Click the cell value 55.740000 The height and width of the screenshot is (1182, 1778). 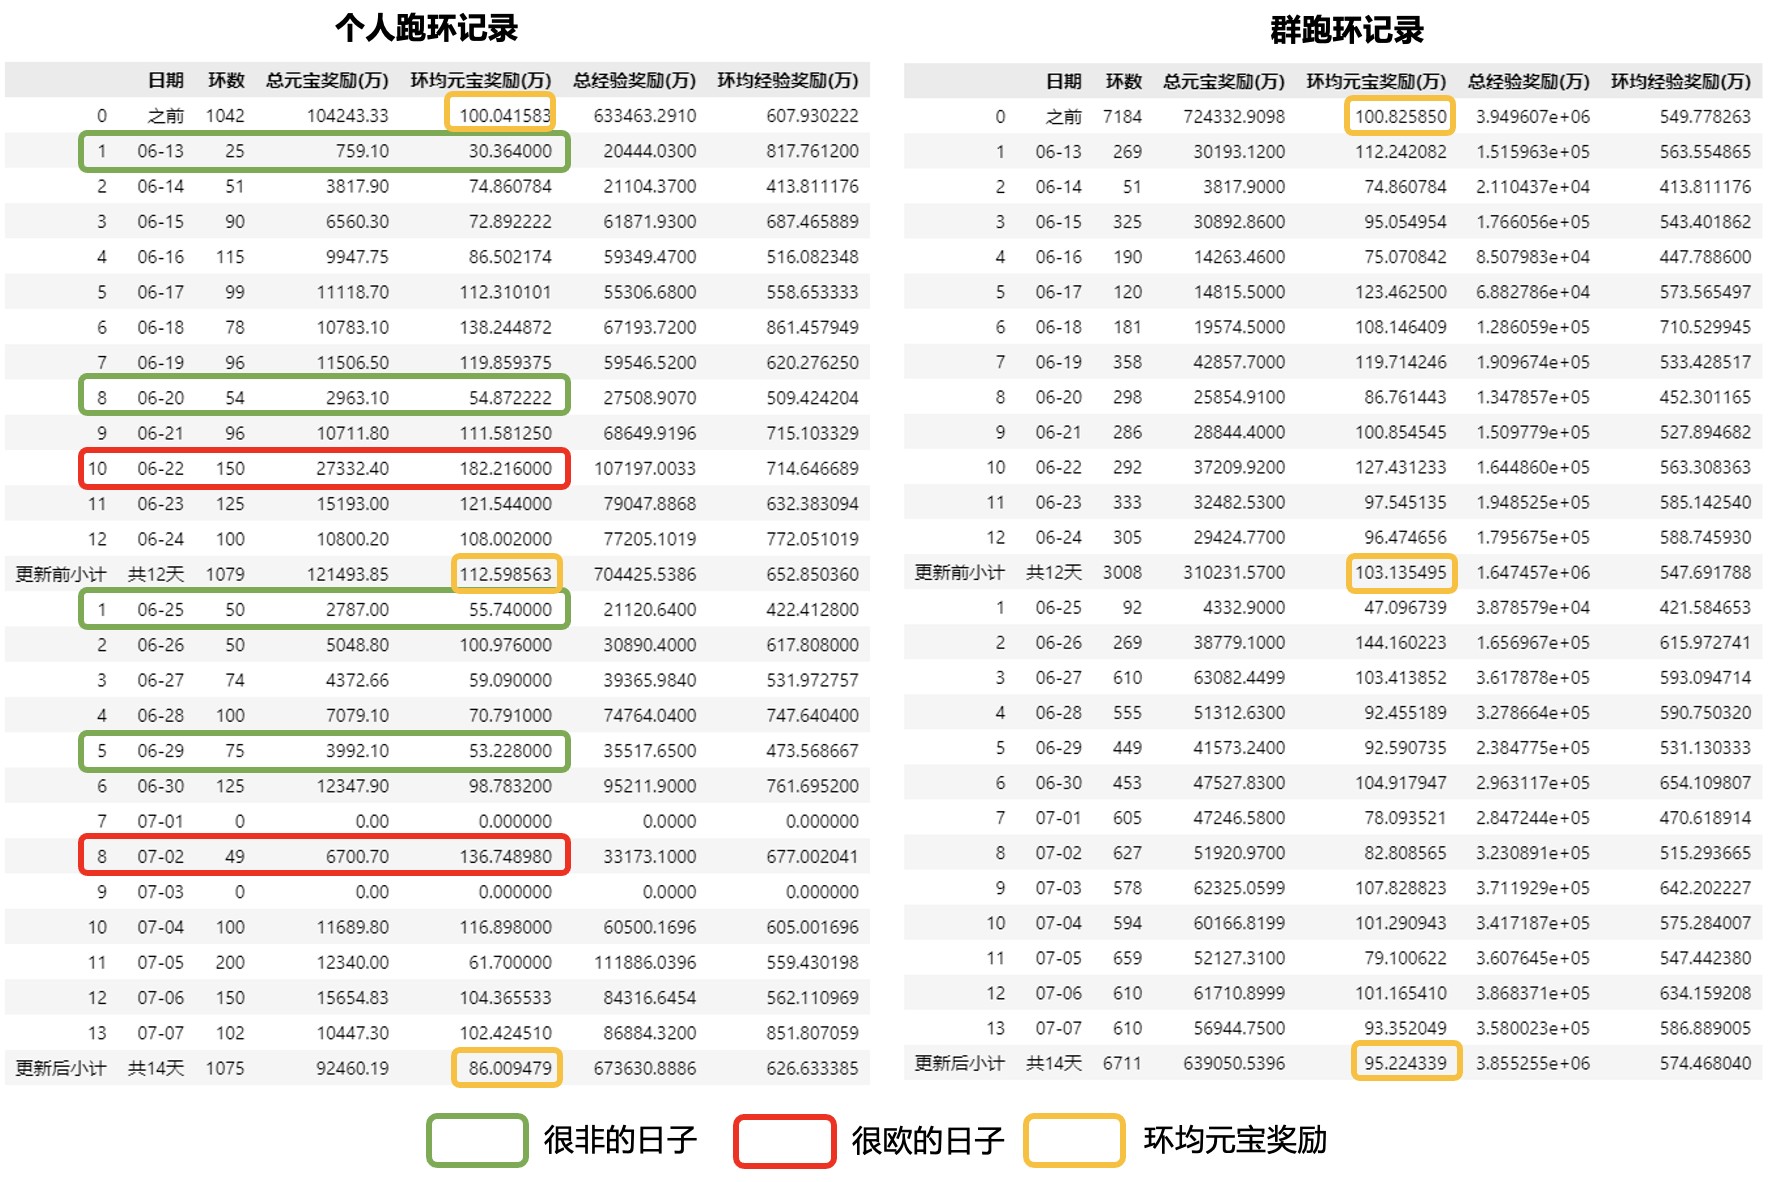(510, 609)
